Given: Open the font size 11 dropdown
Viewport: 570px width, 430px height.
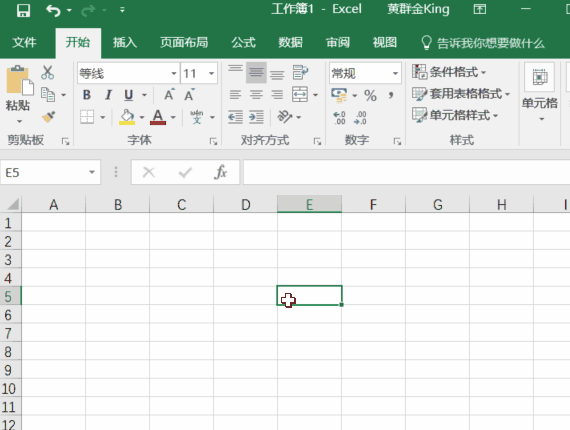Looking at the screenshot, I should coord(211,73).
